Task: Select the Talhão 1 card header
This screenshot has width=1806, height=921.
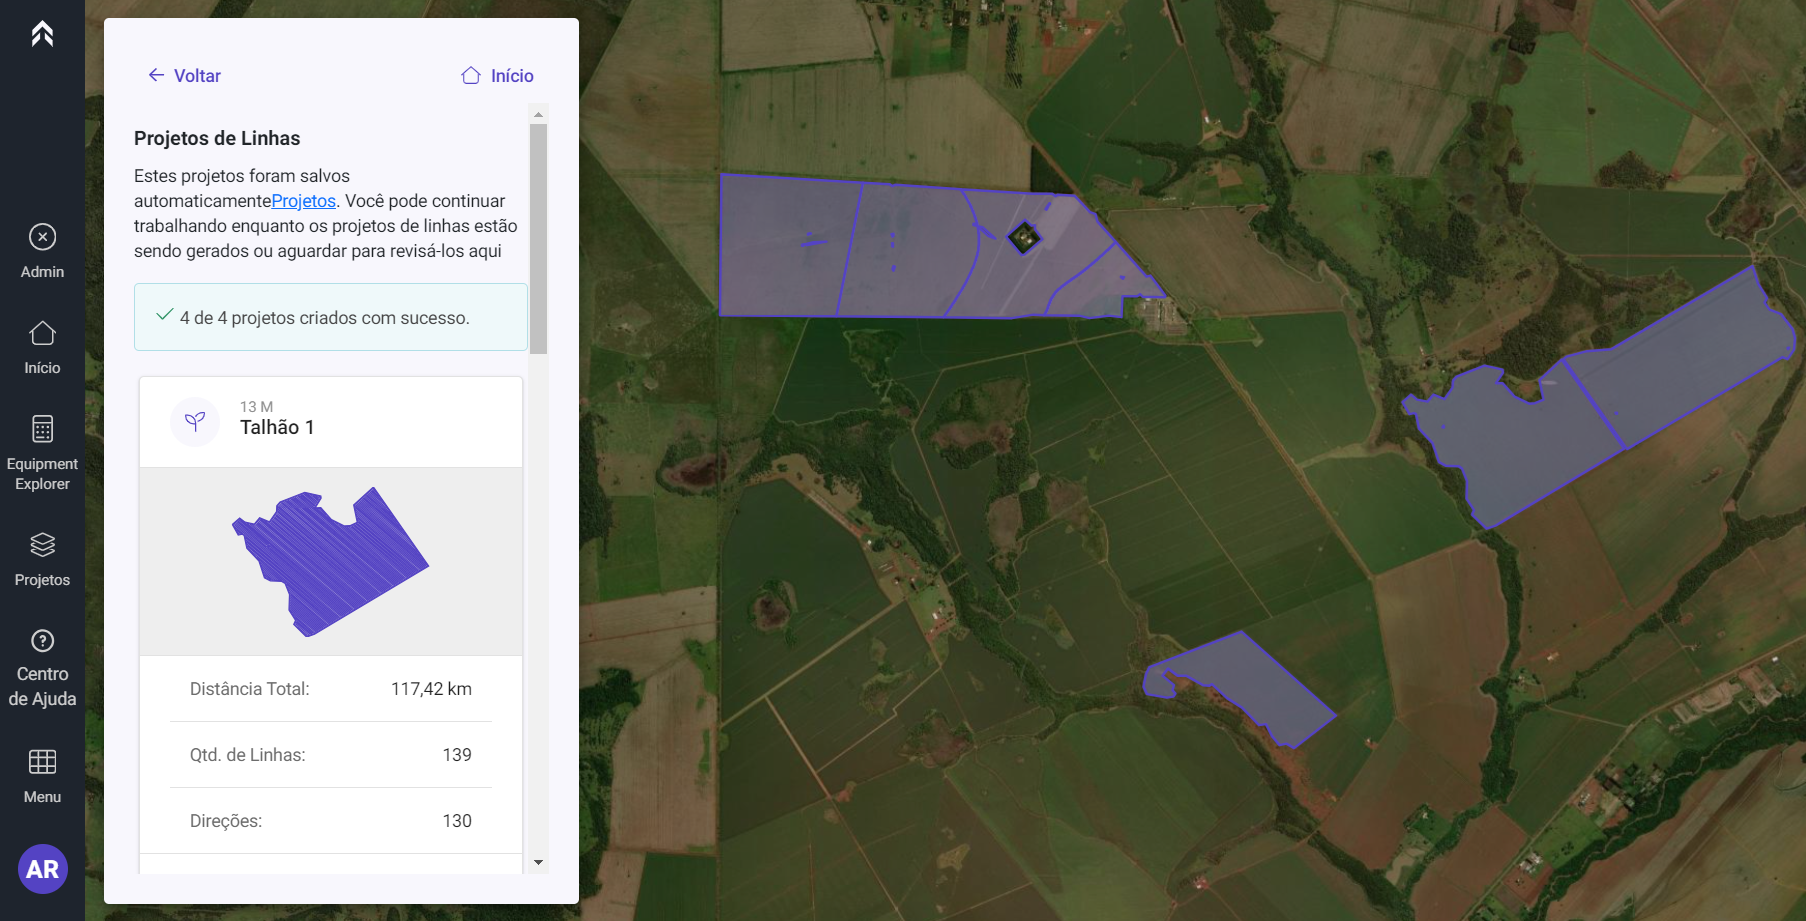Action: click(x=330, y=422)
